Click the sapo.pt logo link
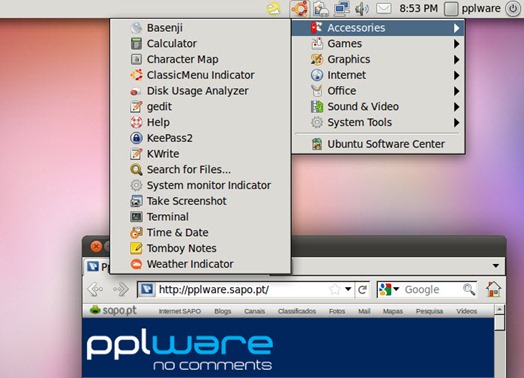Image resolution: width=524 pixels, height=378 pixels. click(x=114, y=310)
